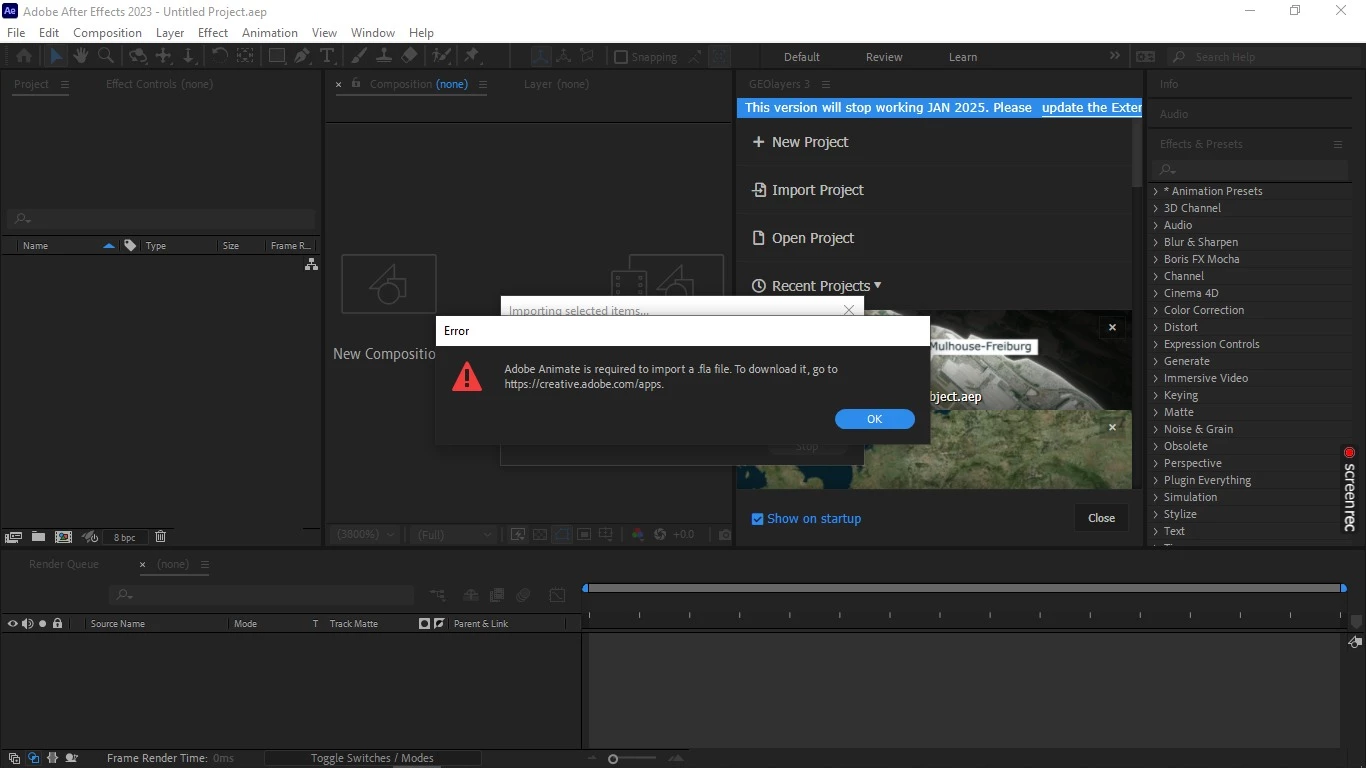Expand the Noise & Grain category

pyautogui.click(x=1156, y=429)
